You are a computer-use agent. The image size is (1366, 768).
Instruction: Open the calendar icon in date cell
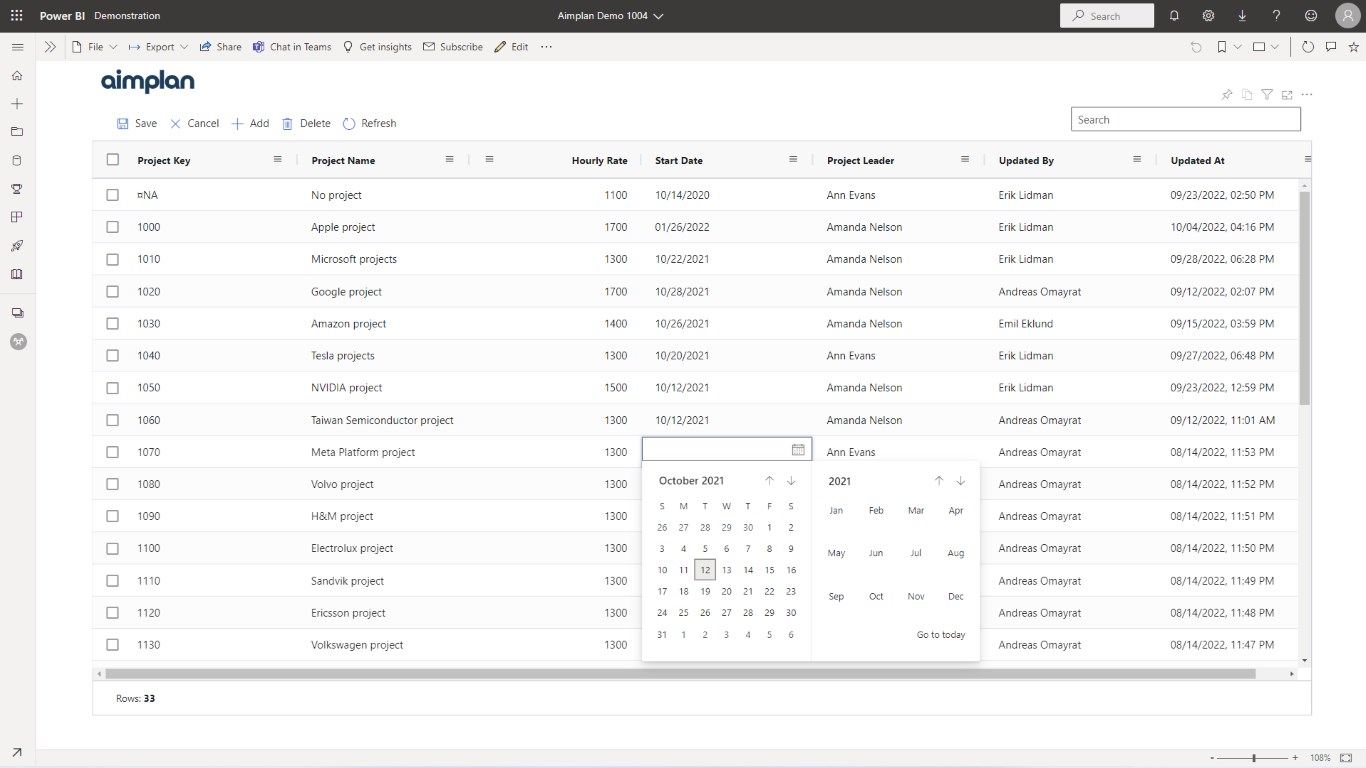798,450
